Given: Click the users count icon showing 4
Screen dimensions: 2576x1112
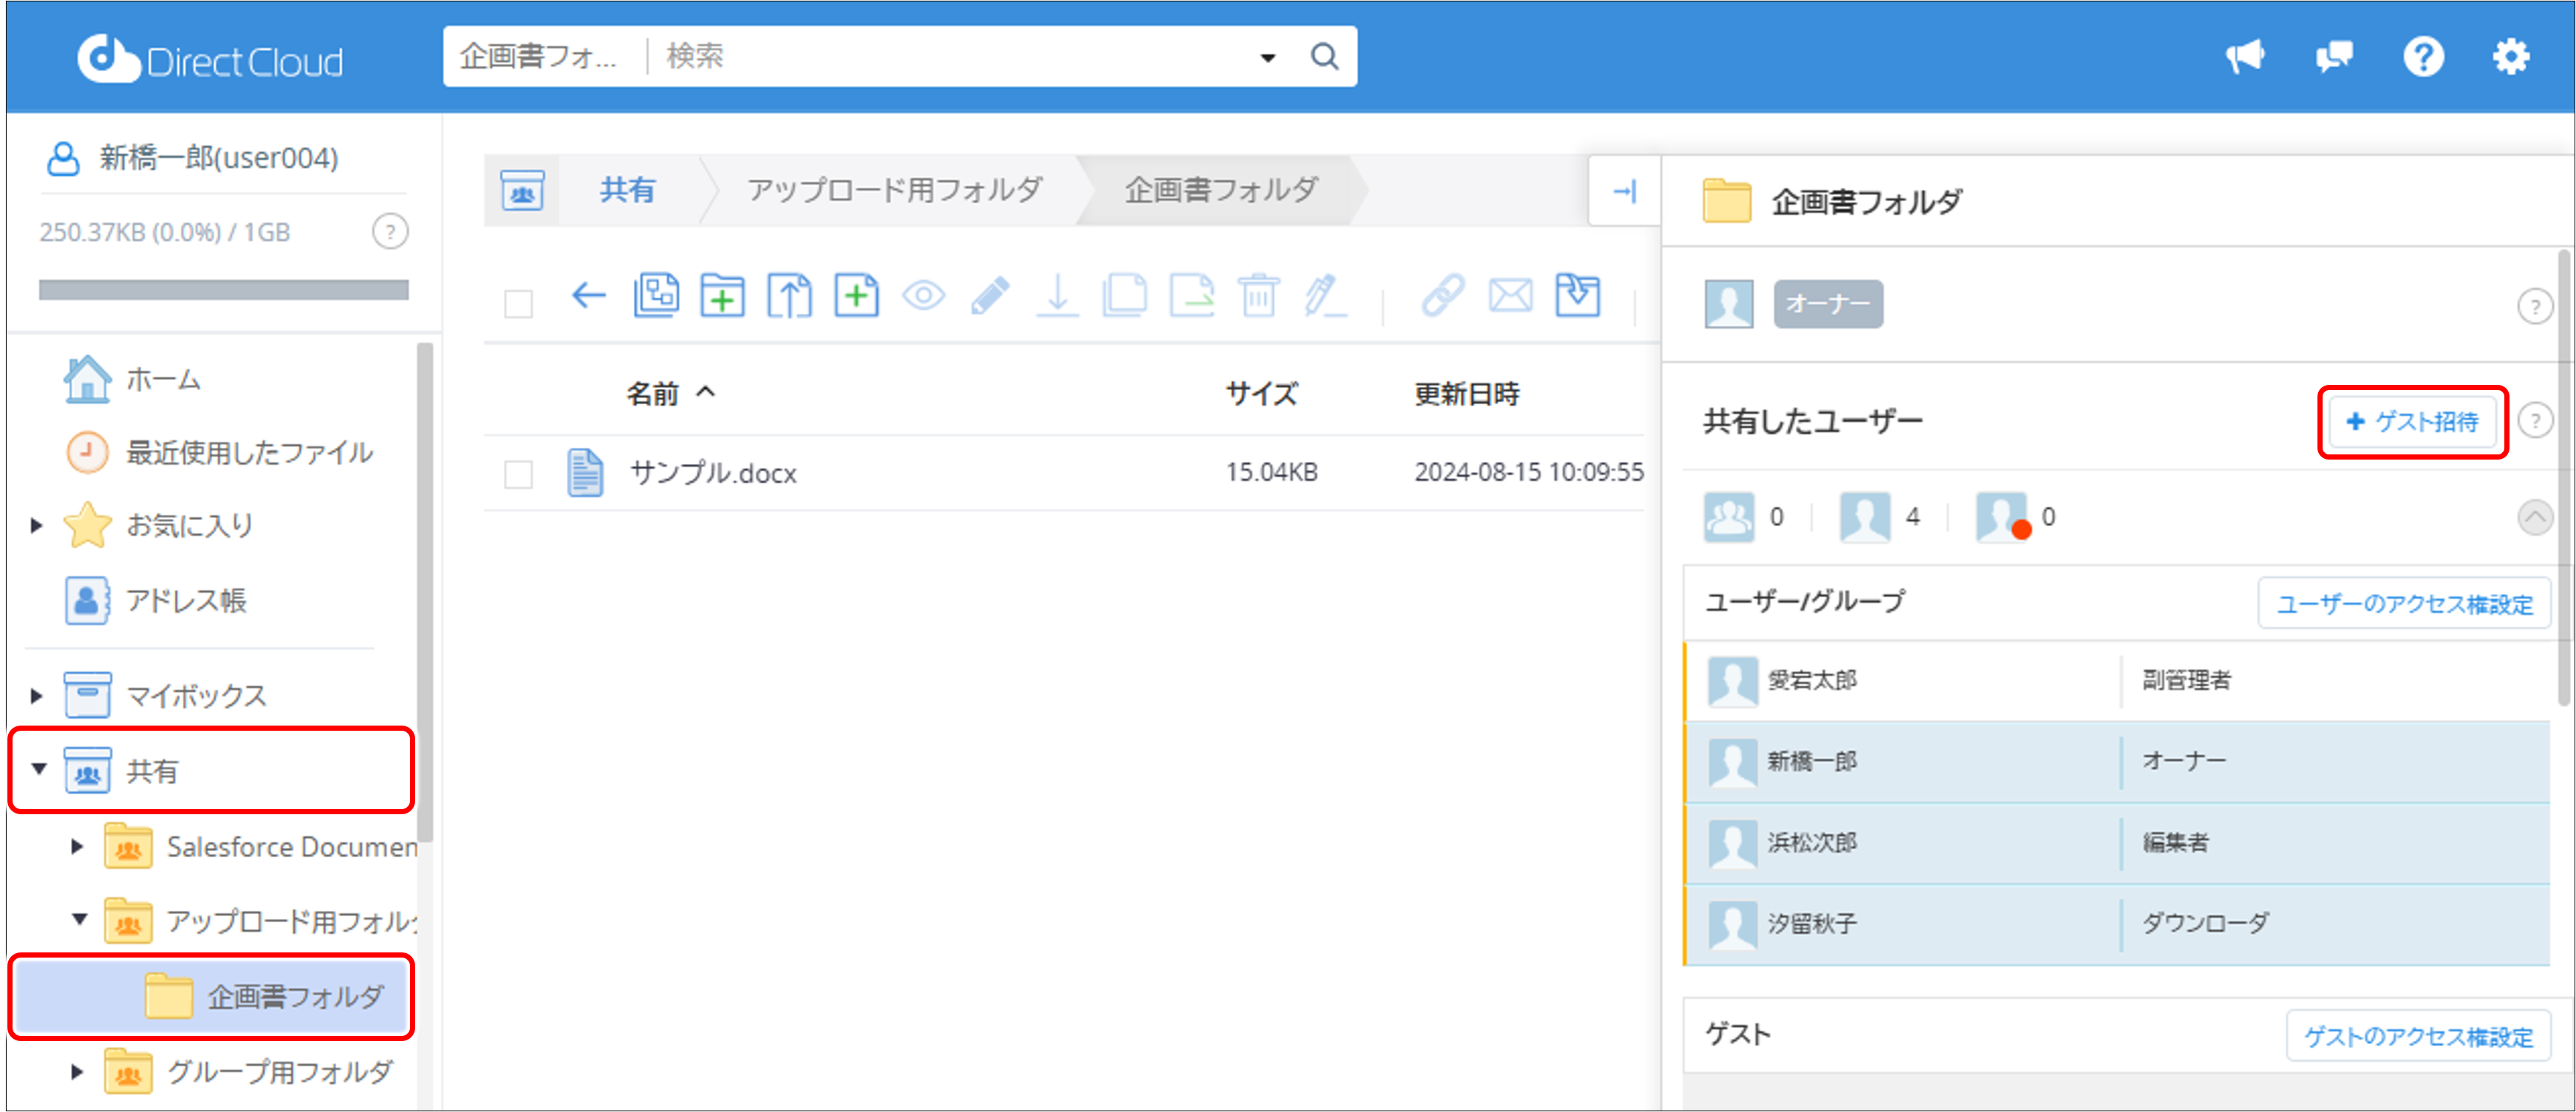Looking at the screenshot, I should pyautogui.click(x=1865, y=517).
